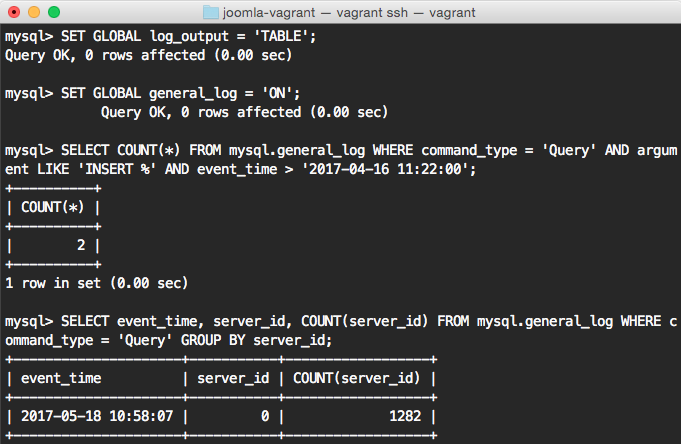Close the terminal window with the red button

click(x=14, y=12)
